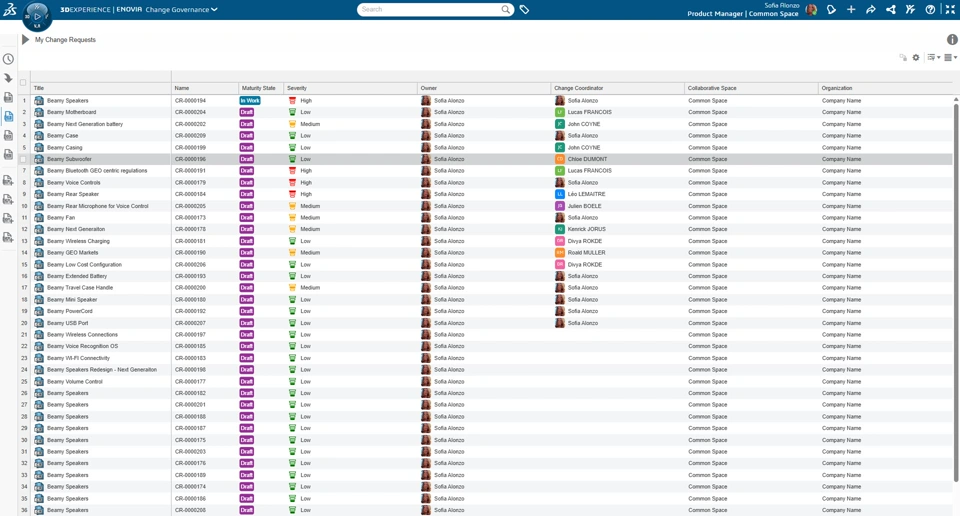Check the Beamy Subwoofer row checkbox
960x516 pixels.
click(23, 159)
